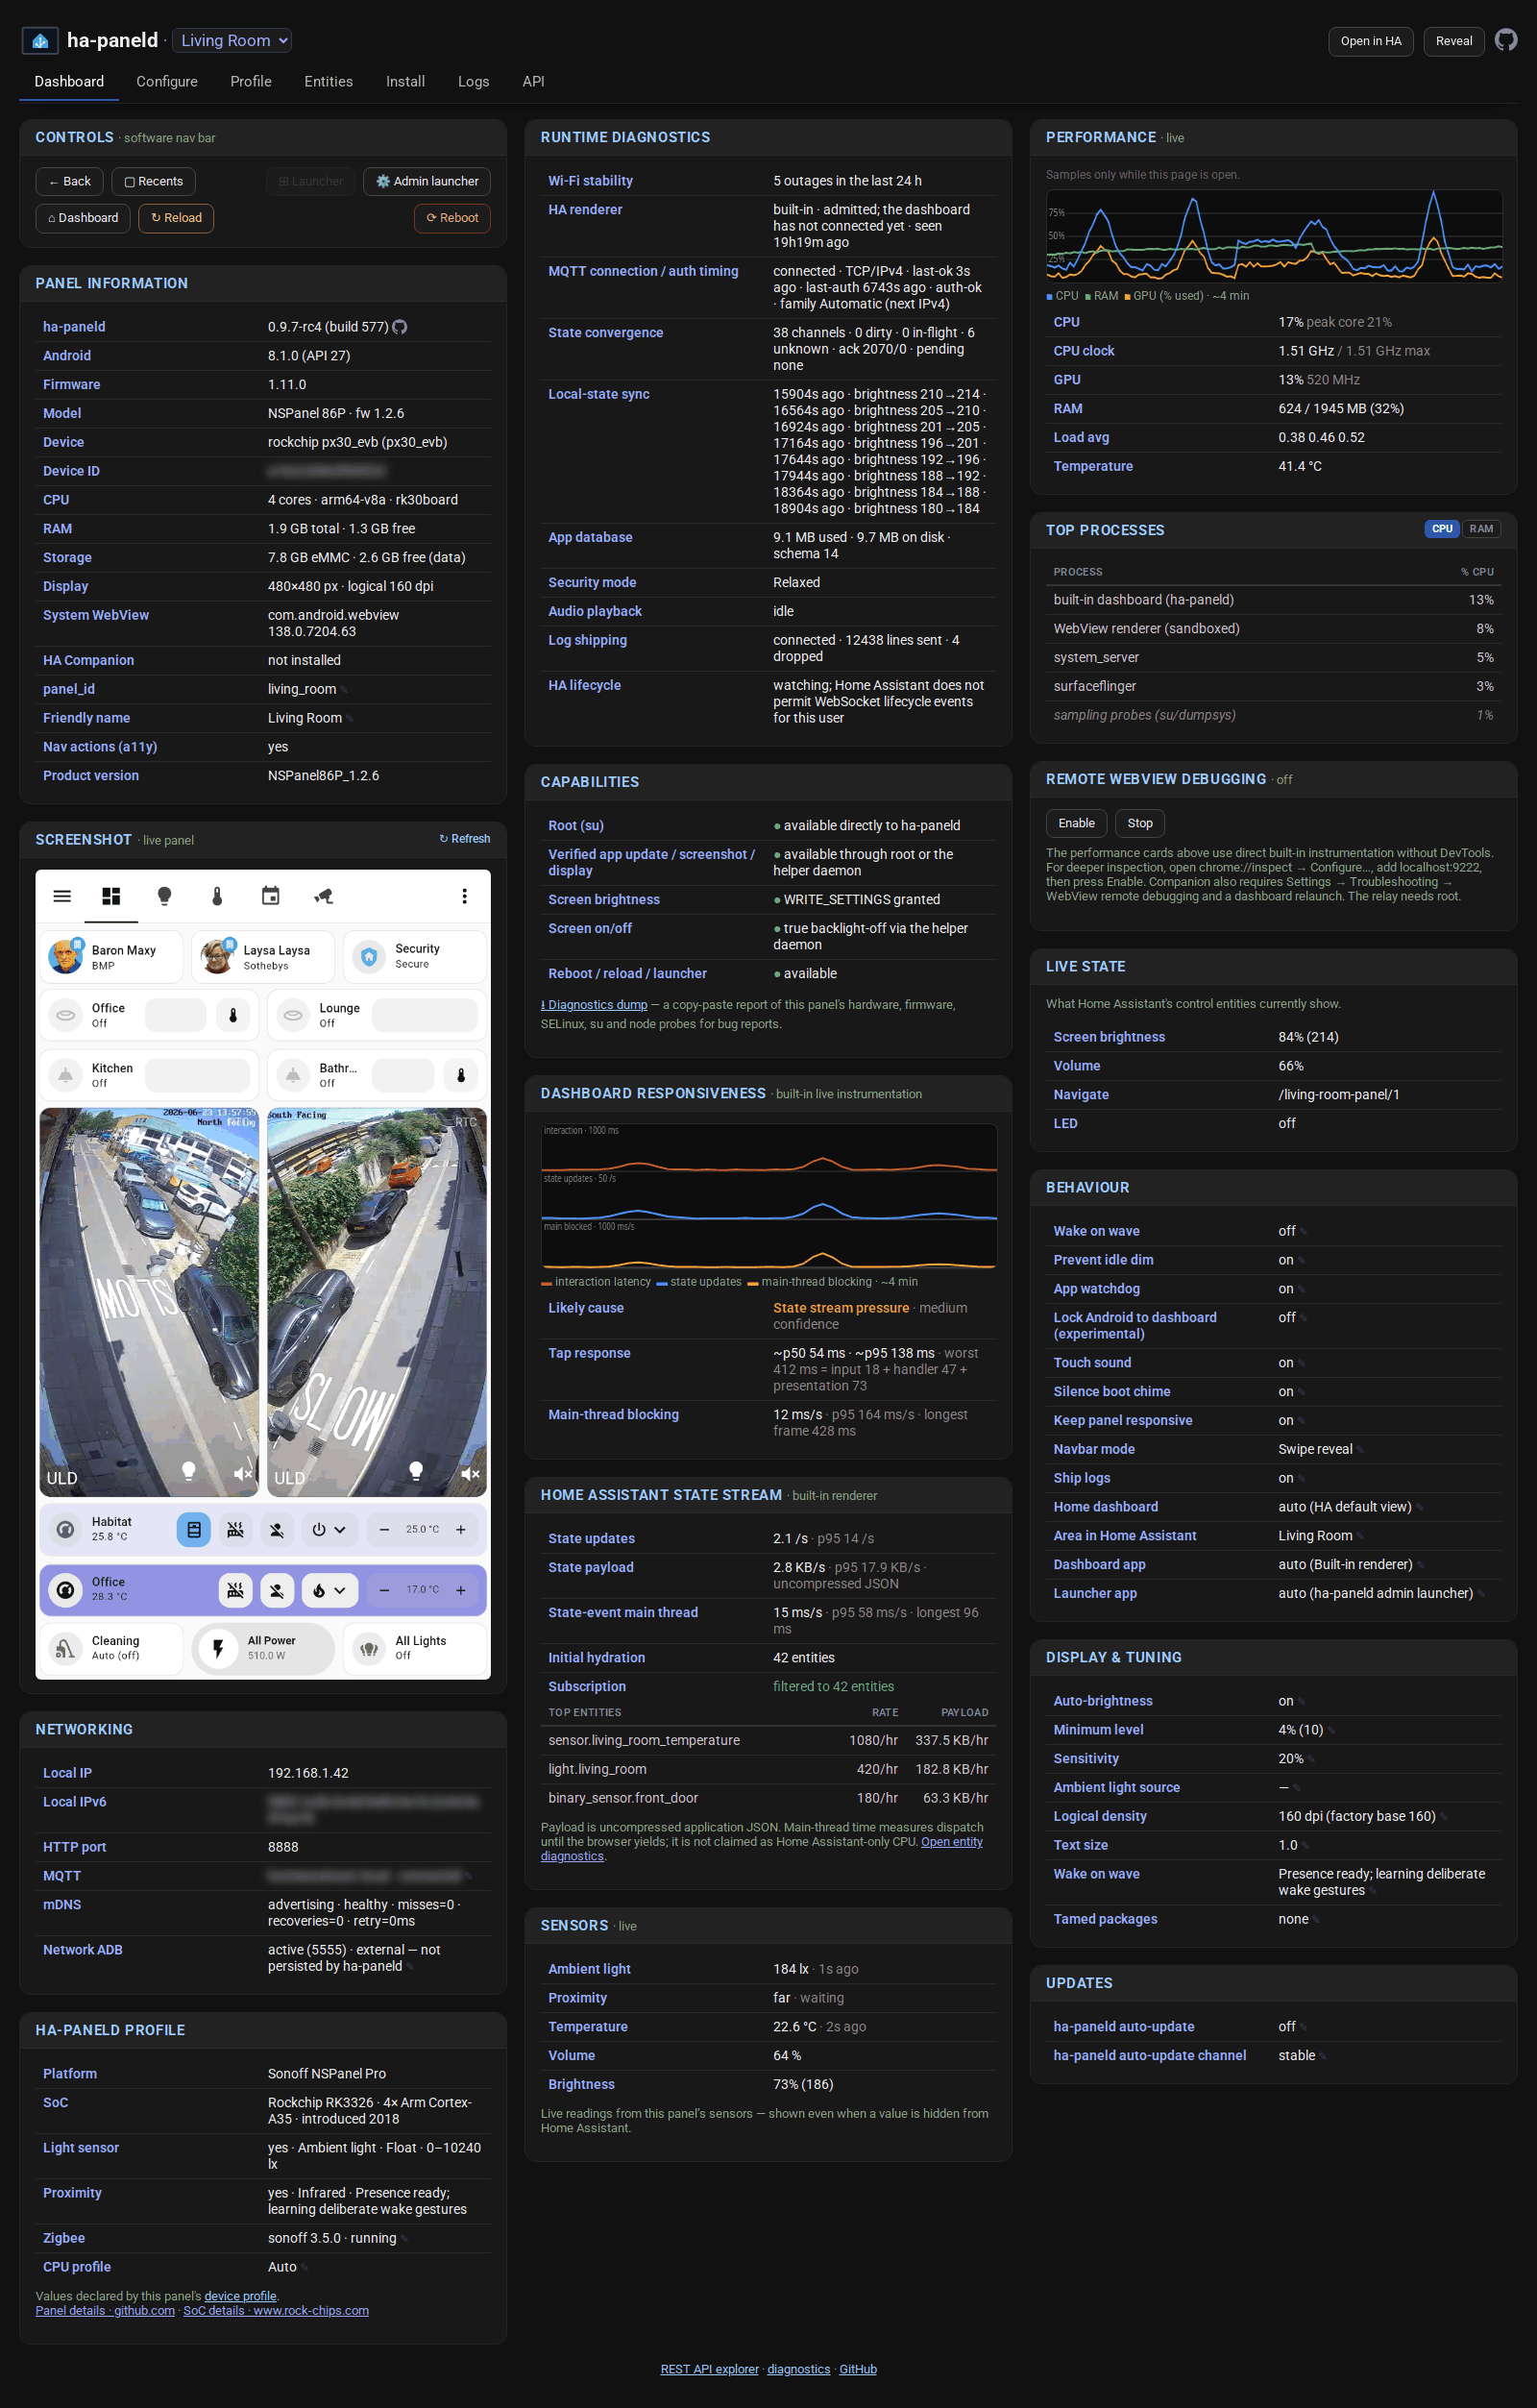This screenshot has width=1537, height=2408.
Task: Switch to the Dashboard tab
Action: 69,82
